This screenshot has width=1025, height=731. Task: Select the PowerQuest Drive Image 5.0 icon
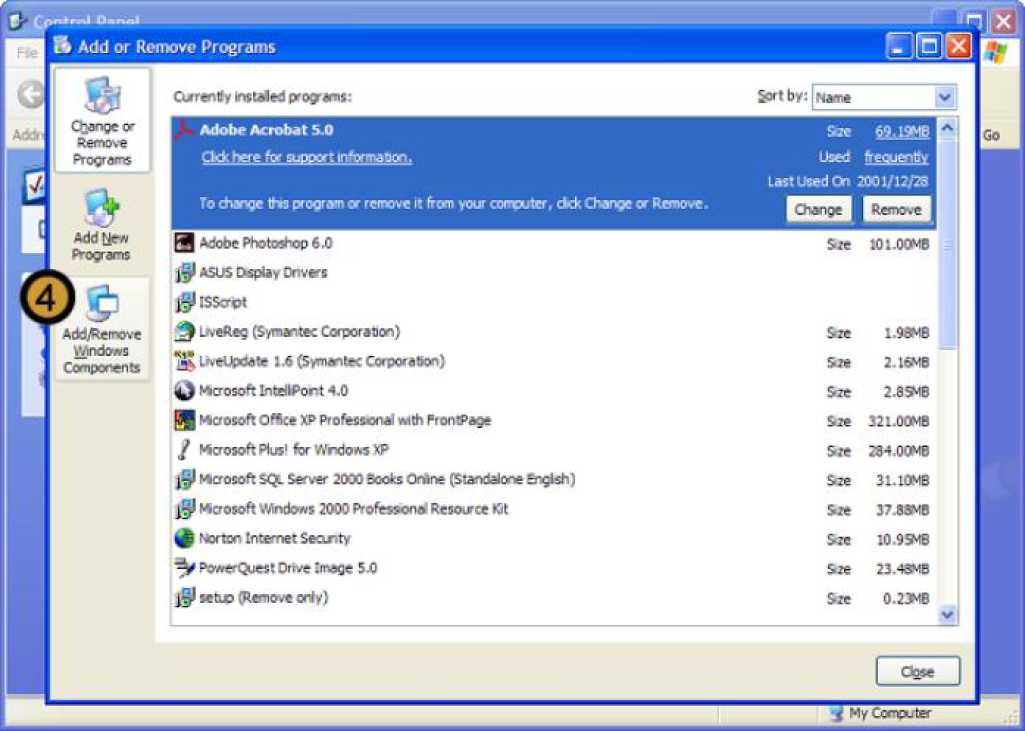(184, 568)
